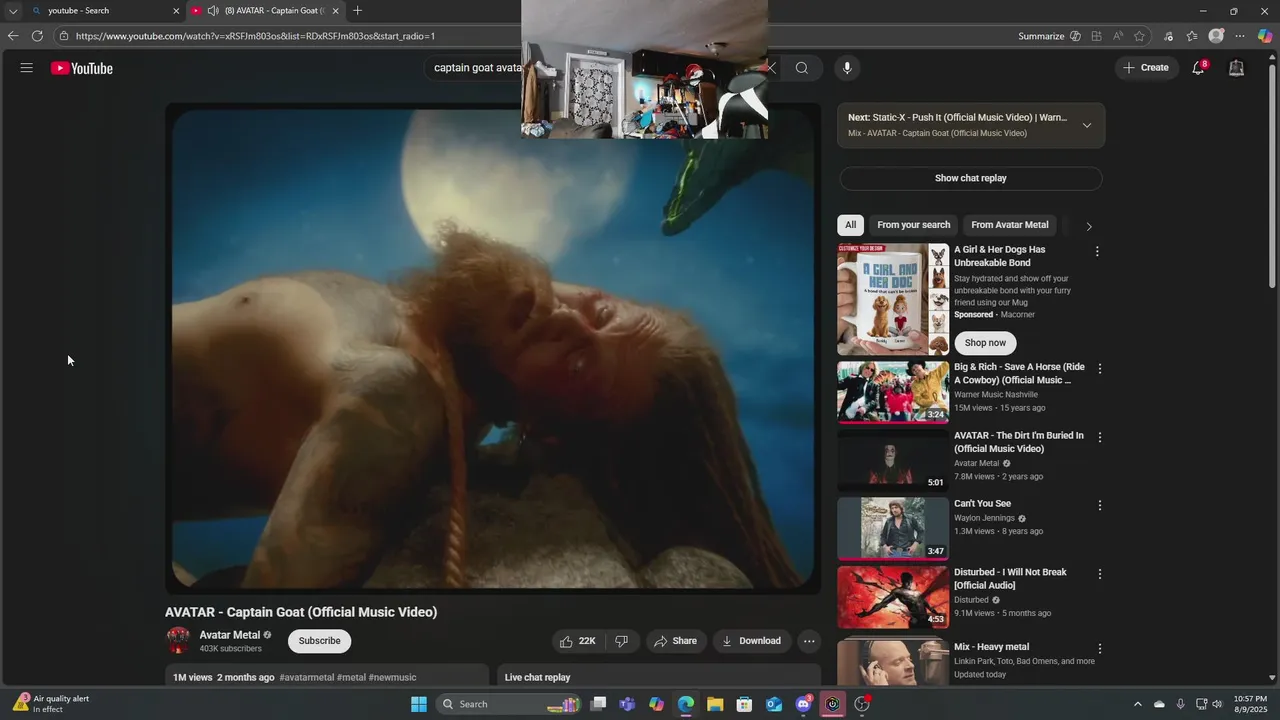Open options for Can't You See video
This screenshot has height=720, width=1280.
[1100, 506]
